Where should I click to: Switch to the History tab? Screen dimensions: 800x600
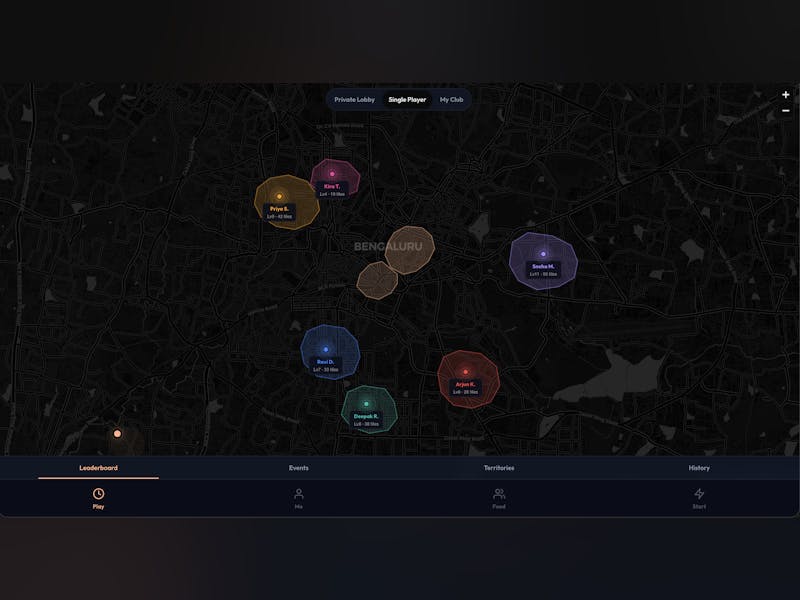(x=699, y=468)
